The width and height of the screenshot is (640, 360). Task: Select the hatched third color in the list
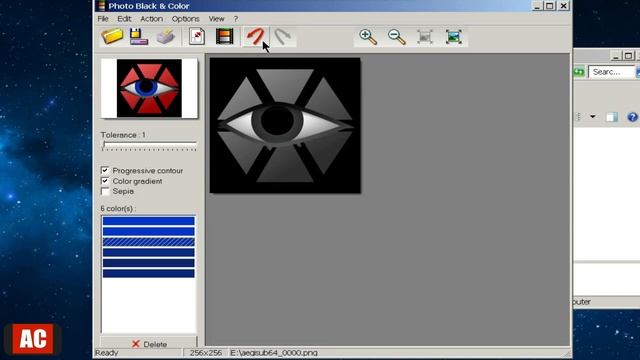149,242
